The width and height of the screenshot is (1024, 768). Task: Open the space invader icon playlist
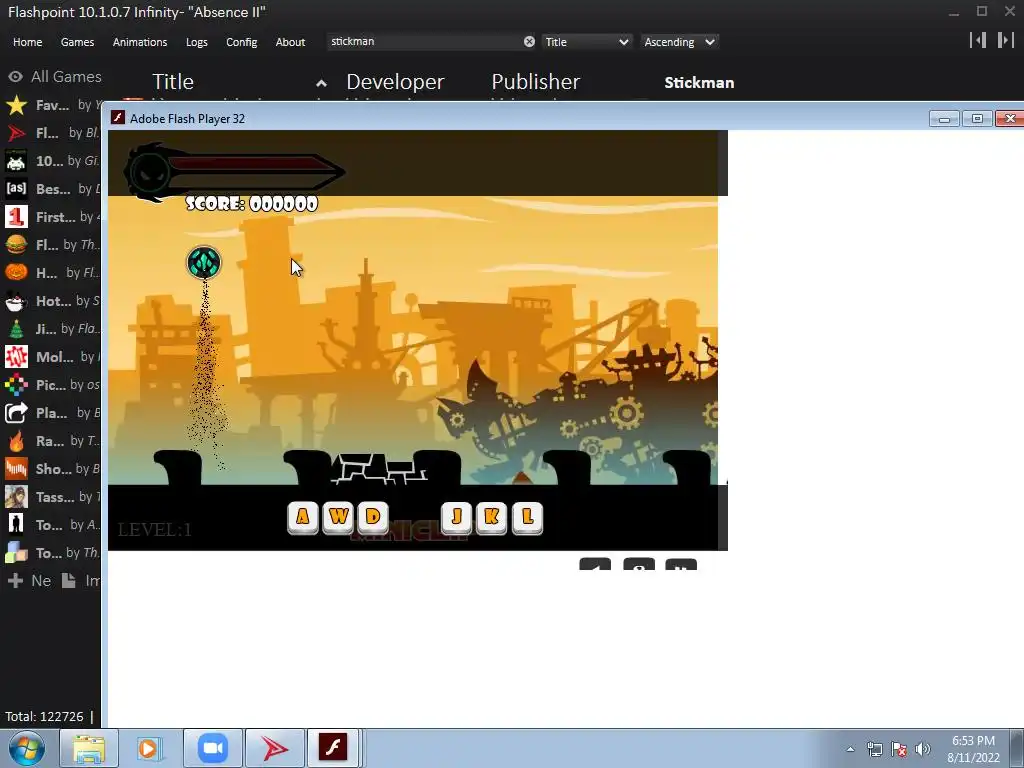point(16,161)
